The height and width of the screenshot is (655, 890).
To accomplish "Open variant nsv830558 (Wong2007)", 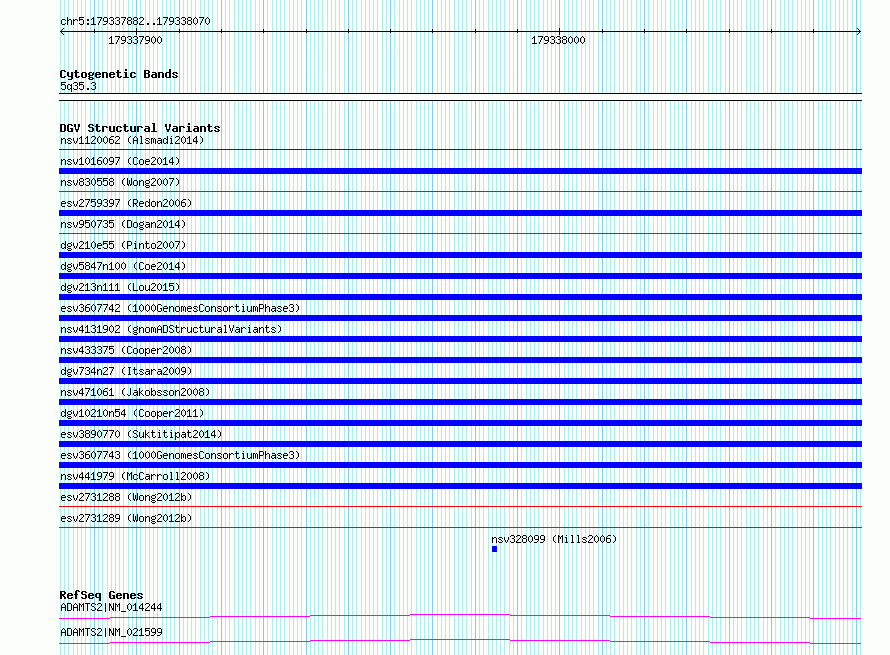I will tap(120, 182).
